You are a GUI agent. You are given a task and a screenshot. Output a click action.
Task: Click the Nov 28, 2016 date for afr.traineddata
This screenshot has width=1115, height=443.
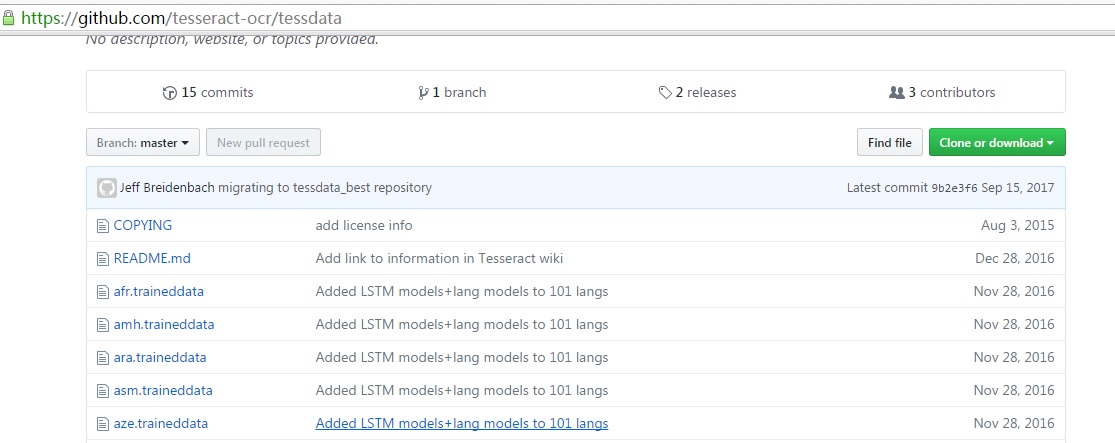pyautogui.click(x=1014, y=292)
